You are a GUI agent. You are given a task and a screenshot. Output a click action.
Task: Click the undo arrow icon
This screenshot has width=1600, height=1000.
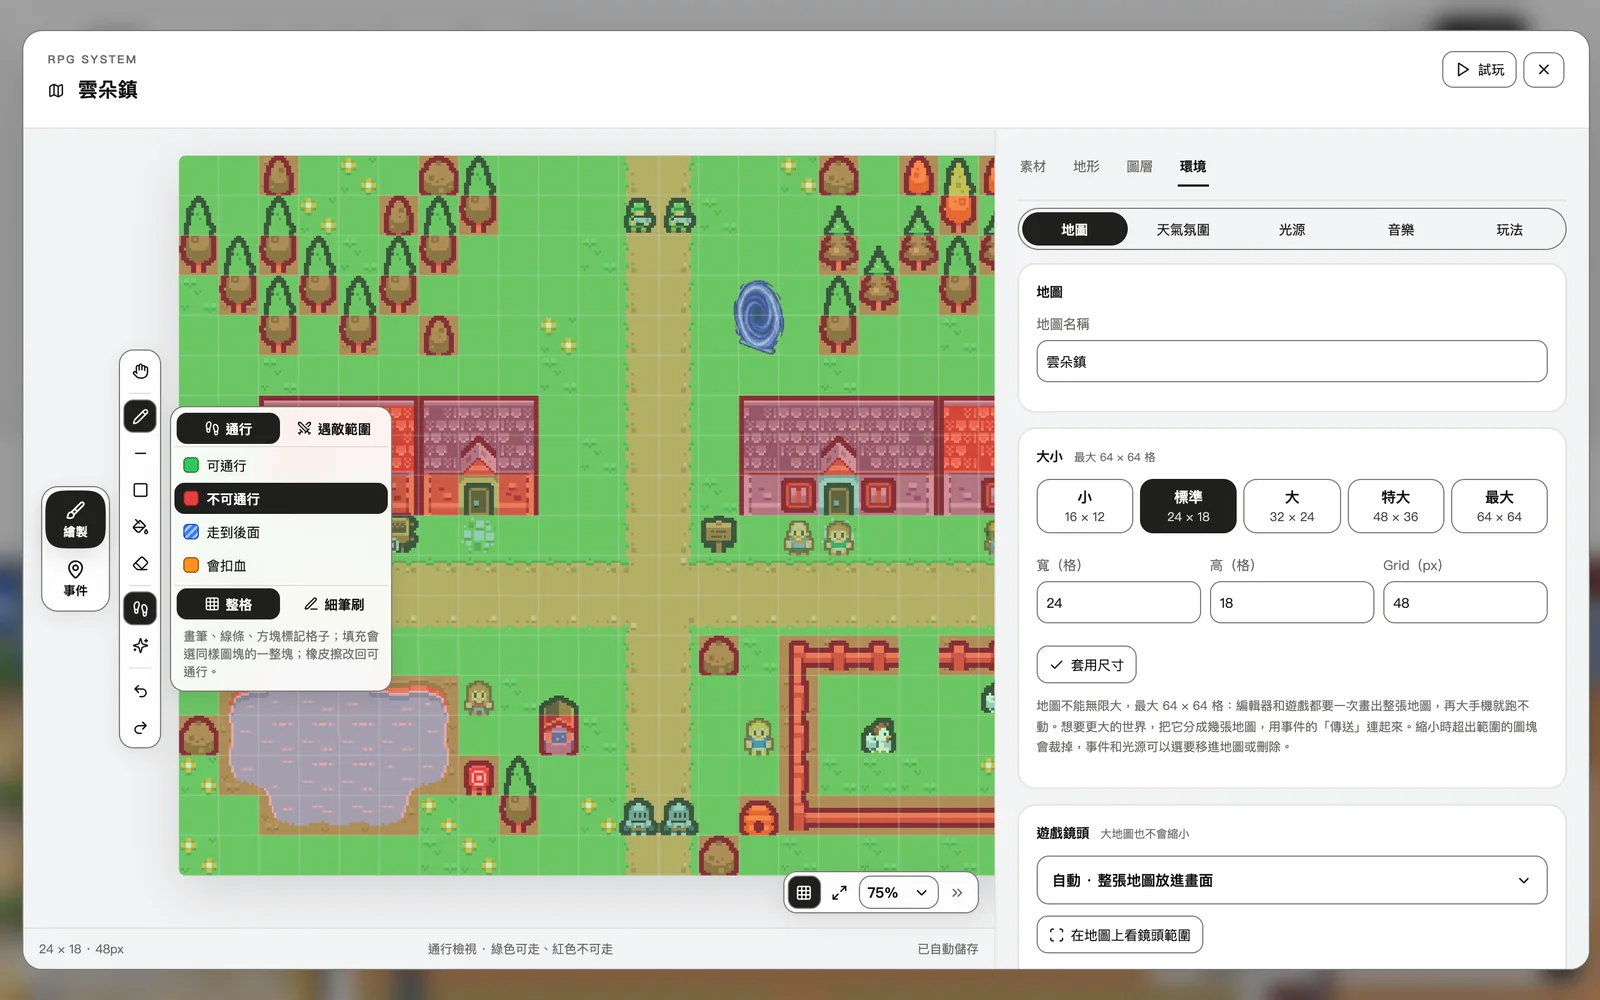click(140, 691)
